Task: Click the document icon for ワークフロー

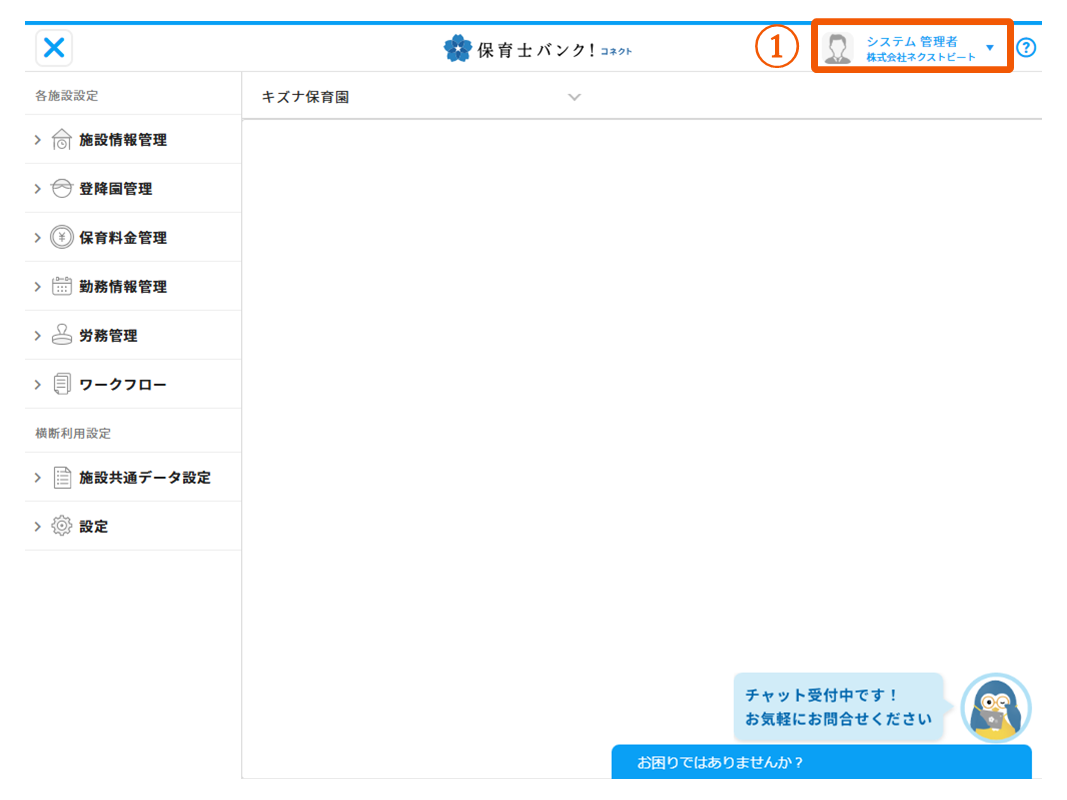Action: pyautogui.click(x=61, y=385)
